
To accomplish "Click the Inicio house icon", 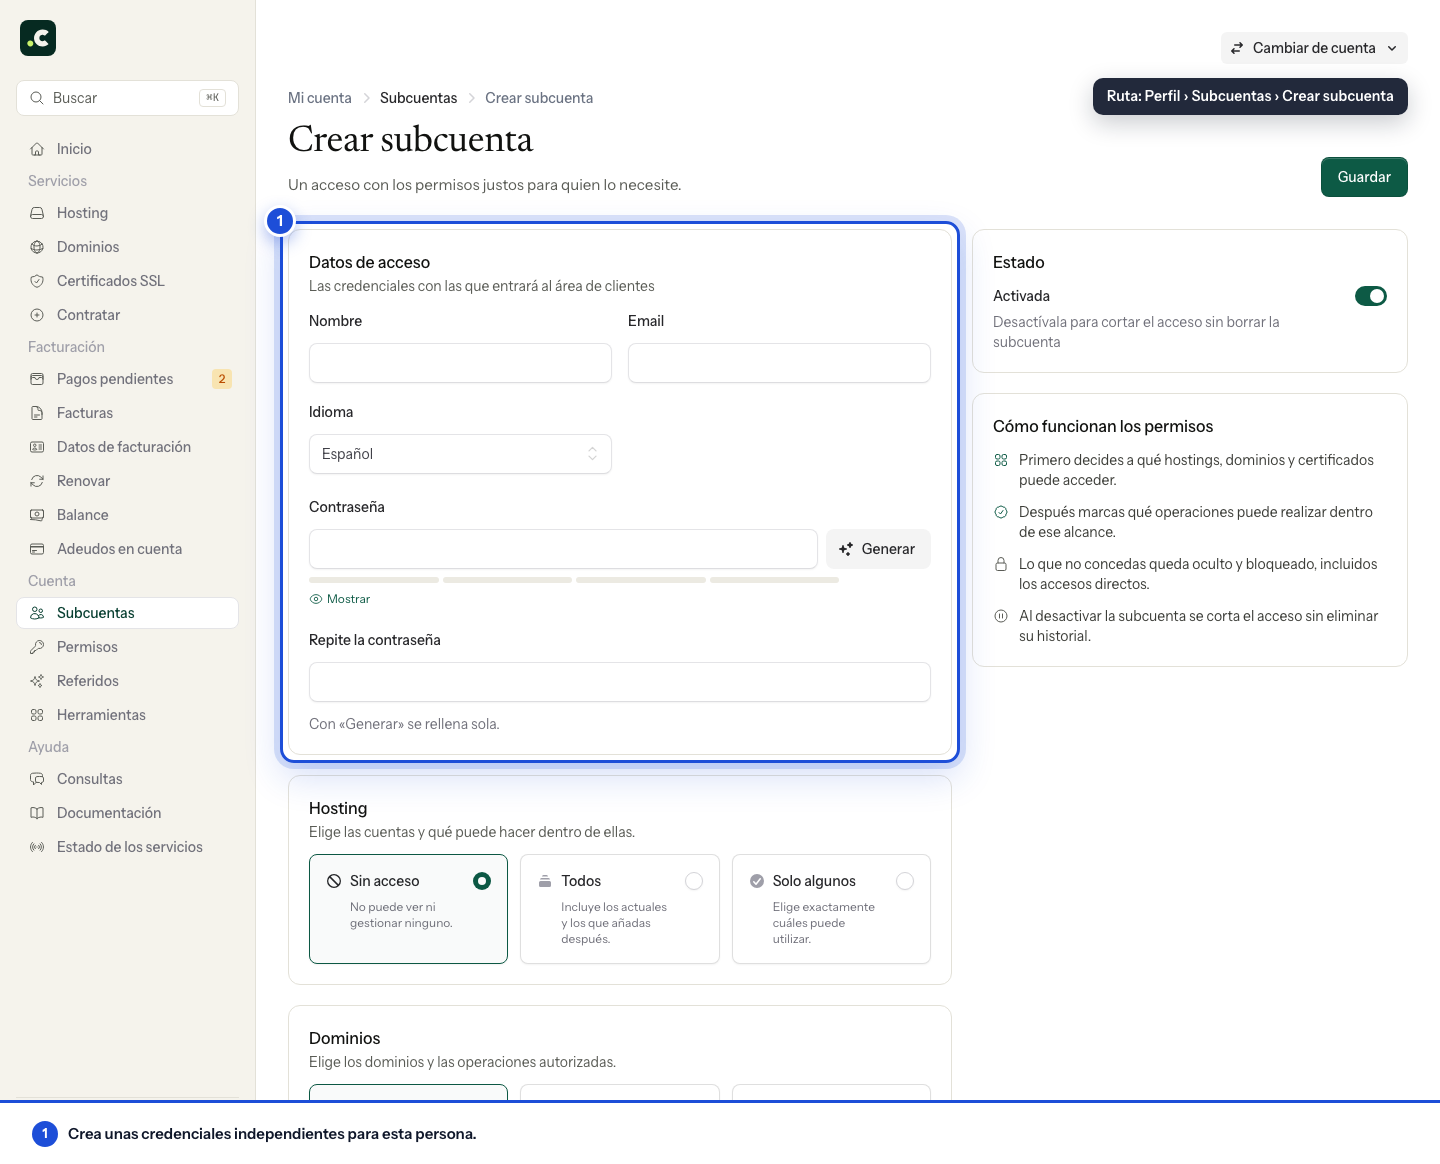I will click(37, 149).
